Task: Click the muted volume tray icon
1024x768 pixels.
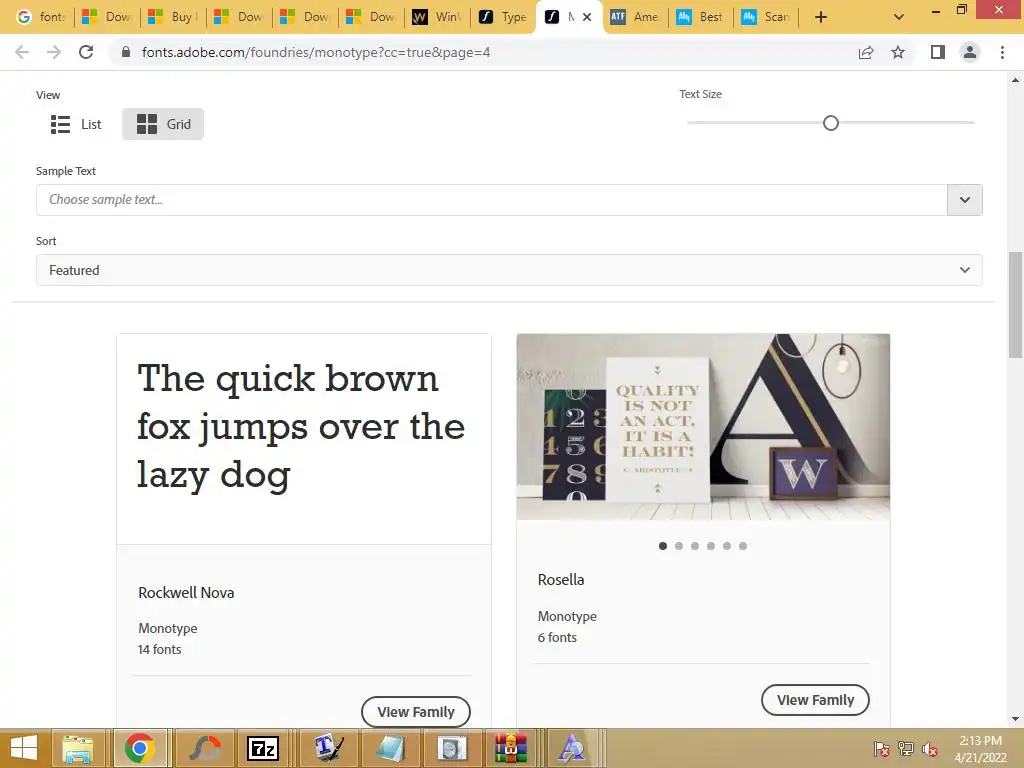Action: [930, 749]
